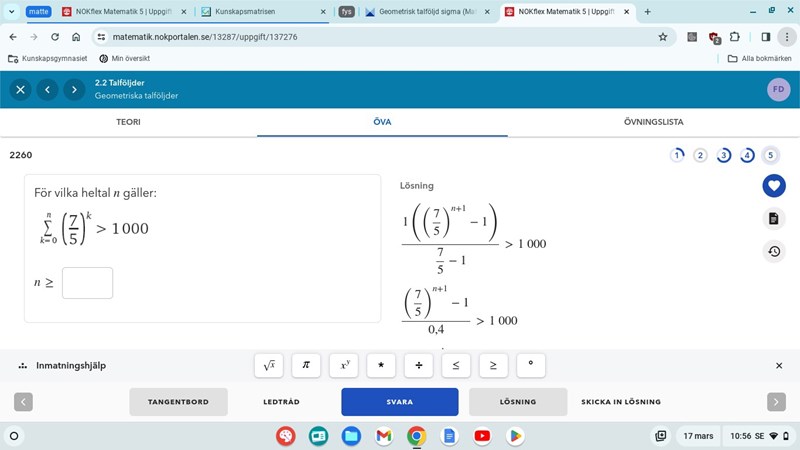The image size is (800, 450).
Task: Open the TANGENTBORD keyboard
Action: tap(178, 402)
